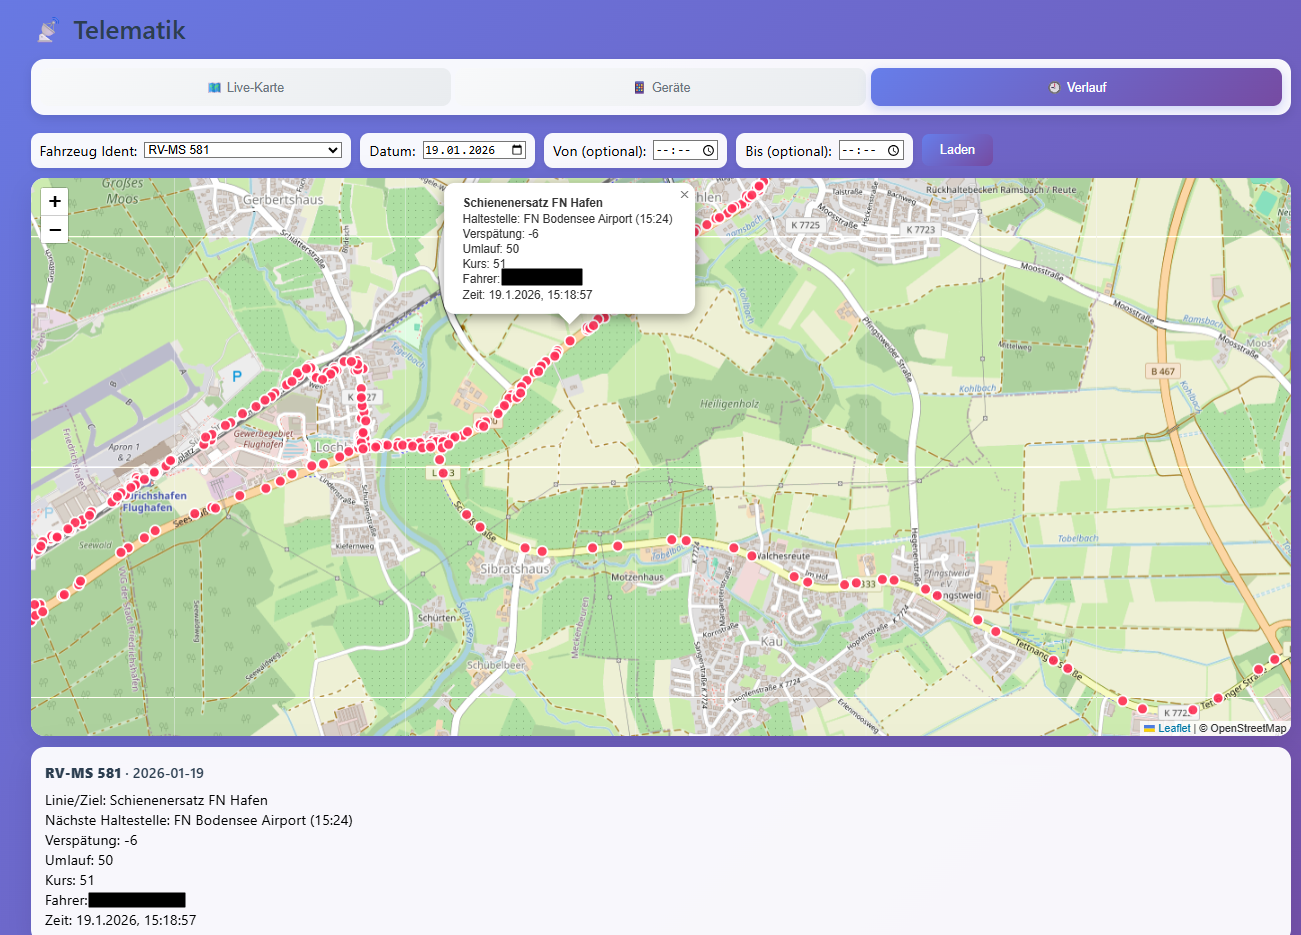This screenshot has height=935, width=1301.
Task: Click the track point beneath the popup tip
Action: click(x=570, y=341)
